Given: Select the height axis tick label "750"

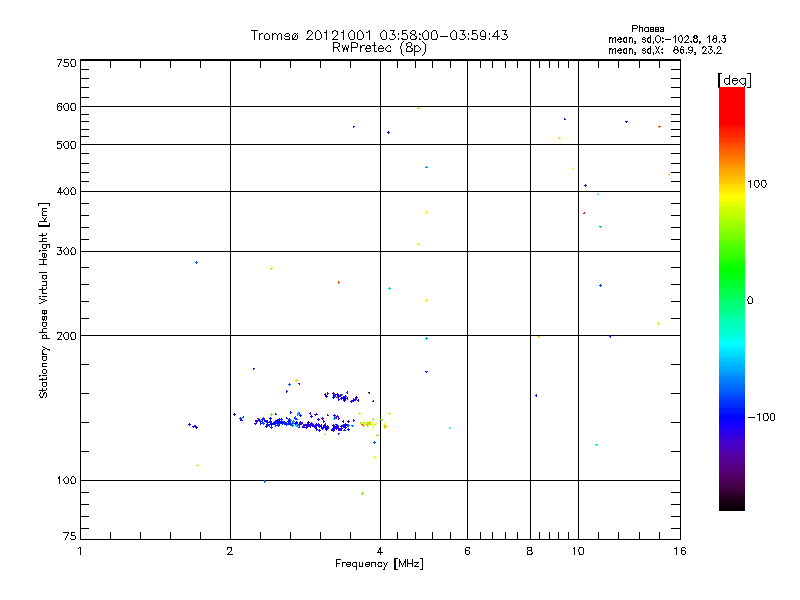Looking at the screenshot, I should pyautogui.click(x=67, y=63).
